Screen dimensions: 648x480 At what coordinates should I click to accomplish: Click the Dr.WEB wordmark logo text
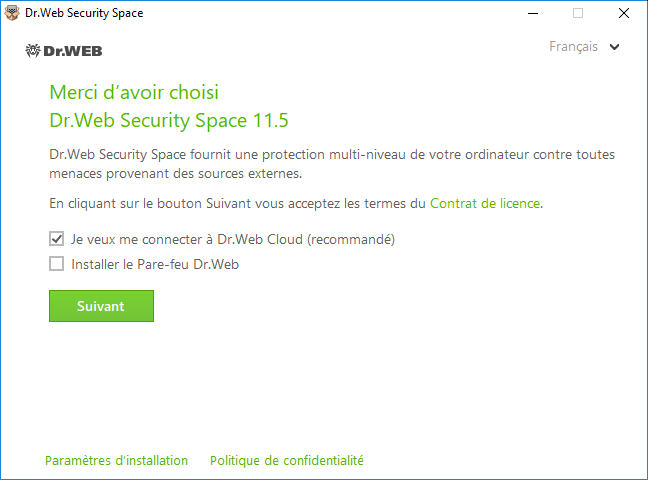[x=73, y=51]
